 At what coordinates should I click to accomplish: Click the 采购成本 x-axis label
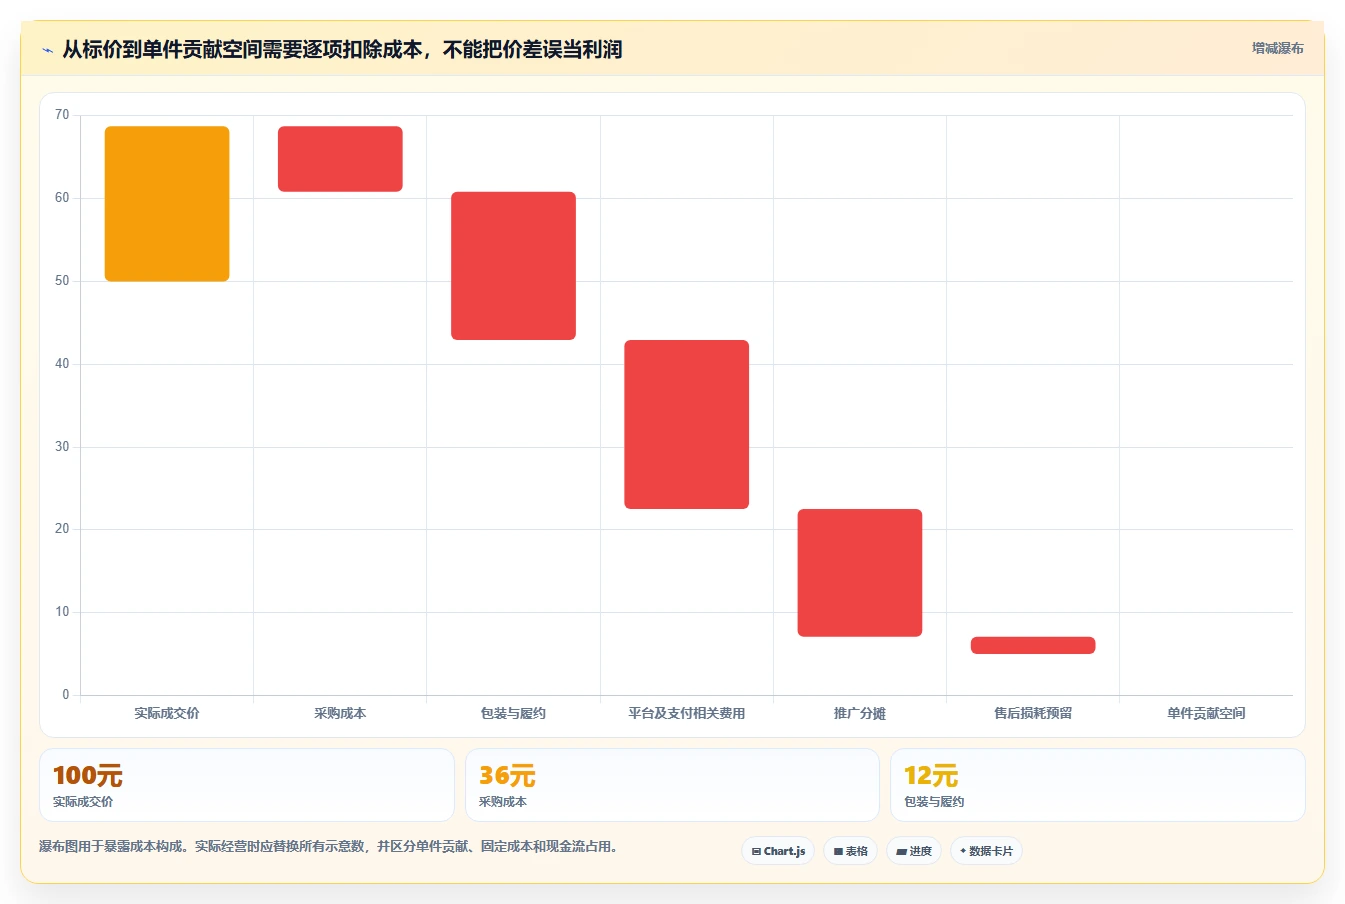tap(340, 713)
